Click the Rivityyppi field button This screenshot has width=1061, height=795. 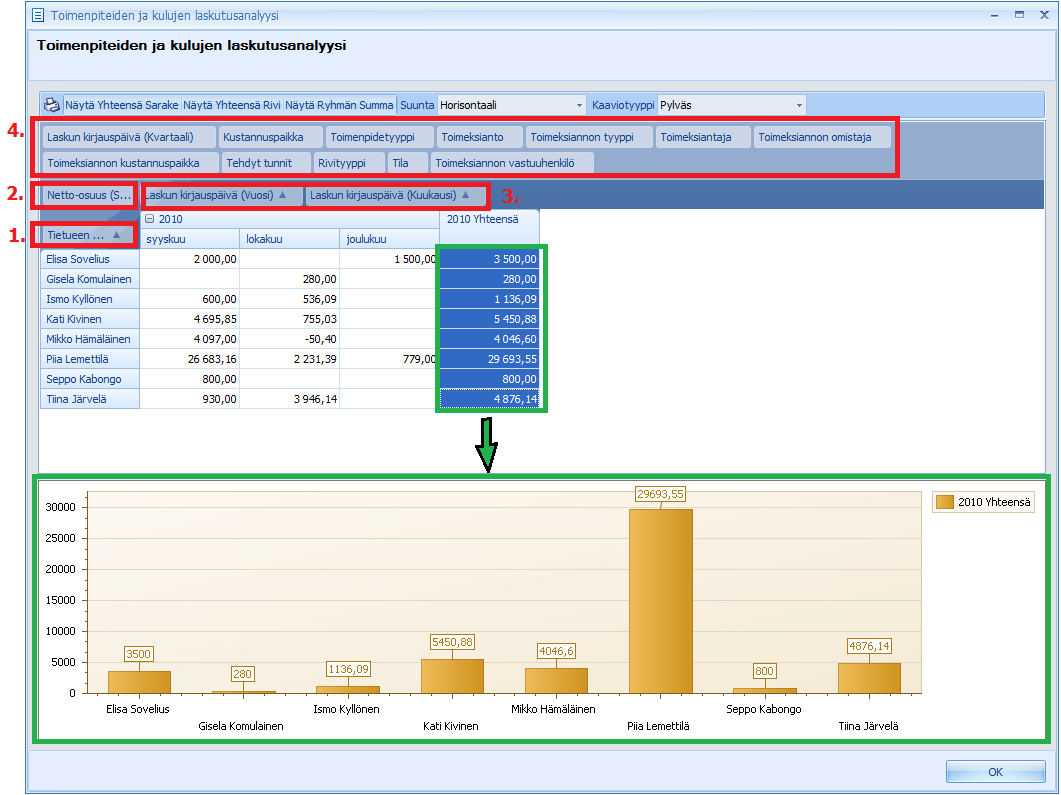point(349,163)
